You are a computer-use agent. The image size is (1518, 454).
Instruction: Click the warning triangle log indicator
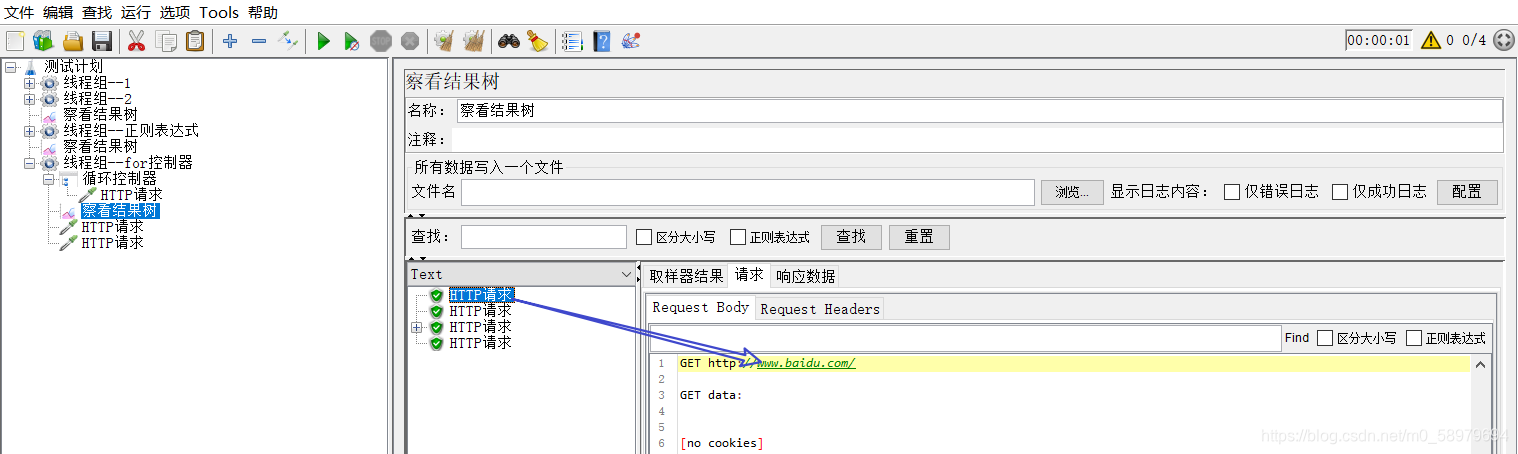(1431, 40)
